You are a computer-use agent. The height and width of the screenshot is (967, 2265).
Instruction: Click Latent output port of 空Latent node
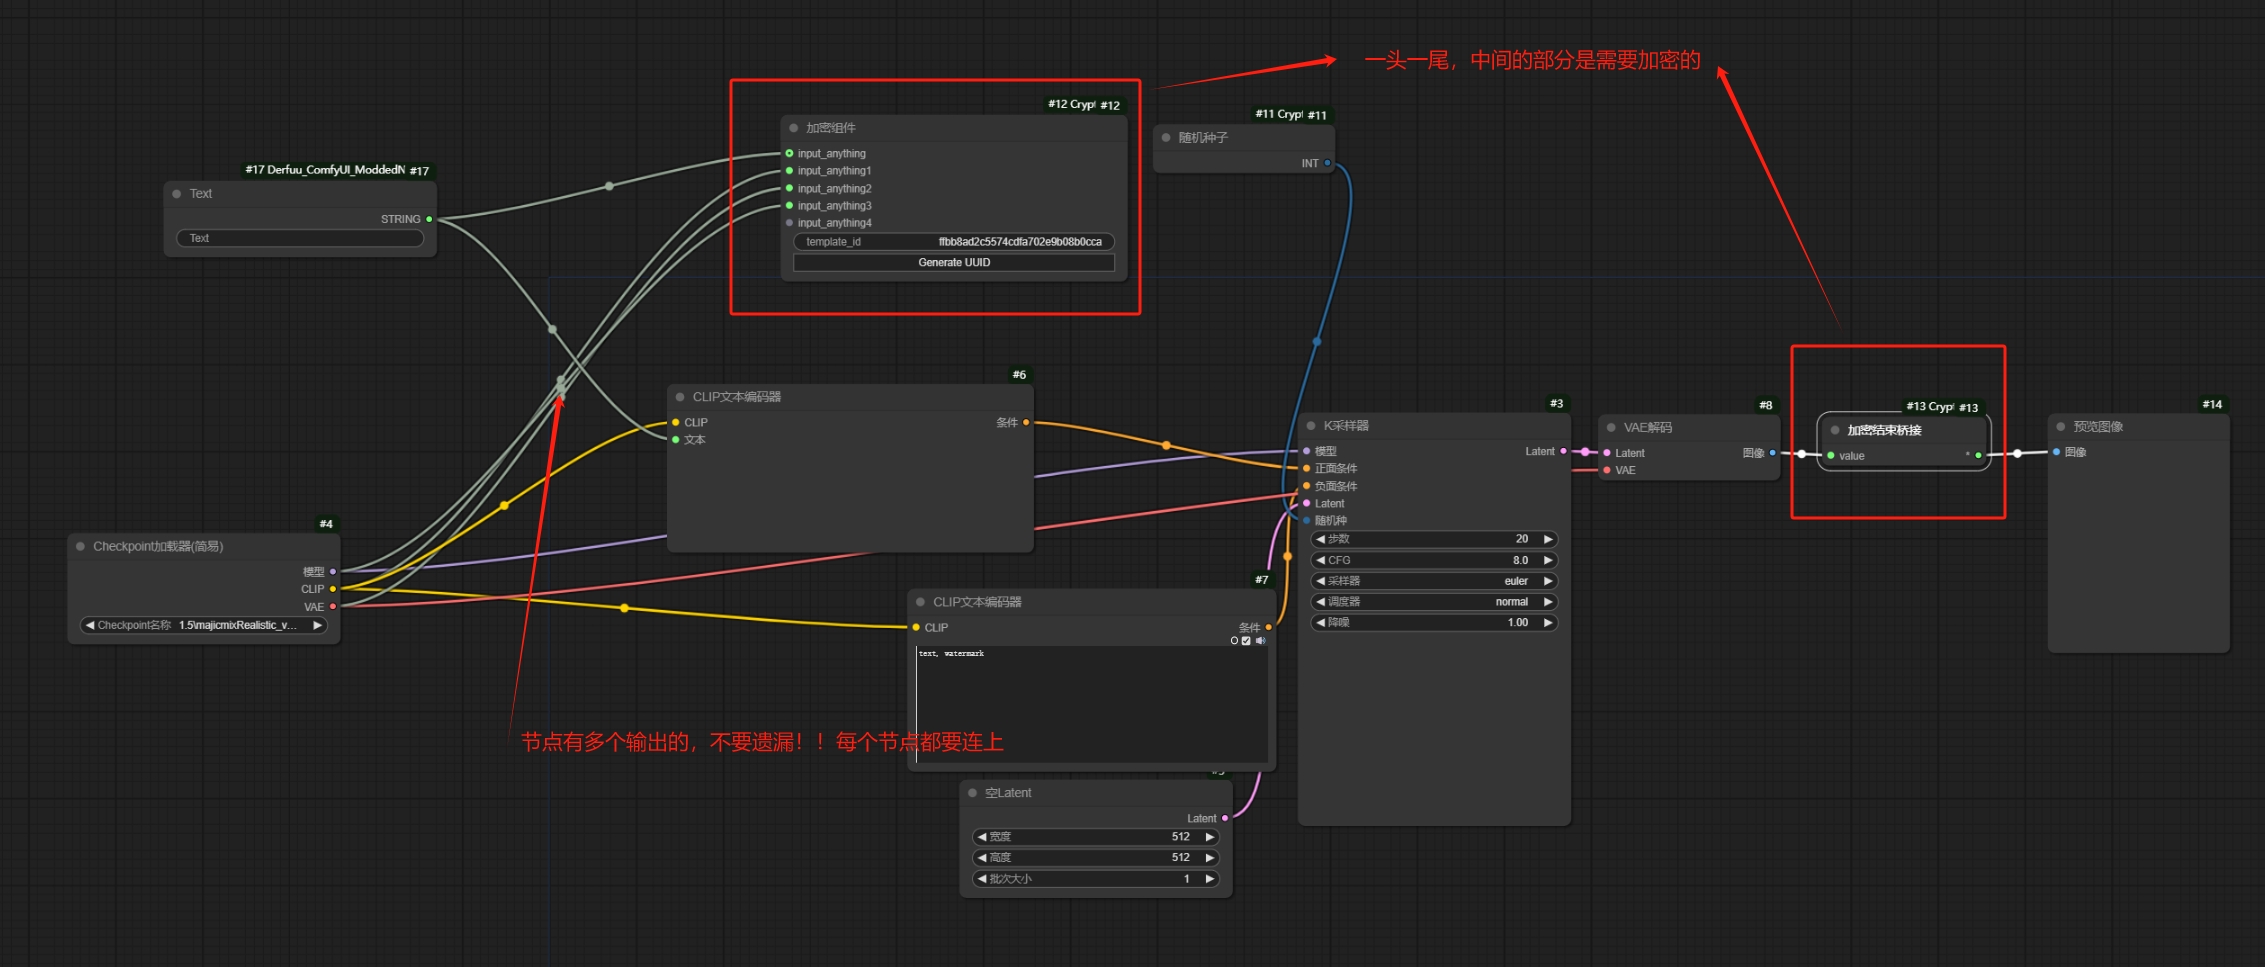click(x=1225, y=818)
